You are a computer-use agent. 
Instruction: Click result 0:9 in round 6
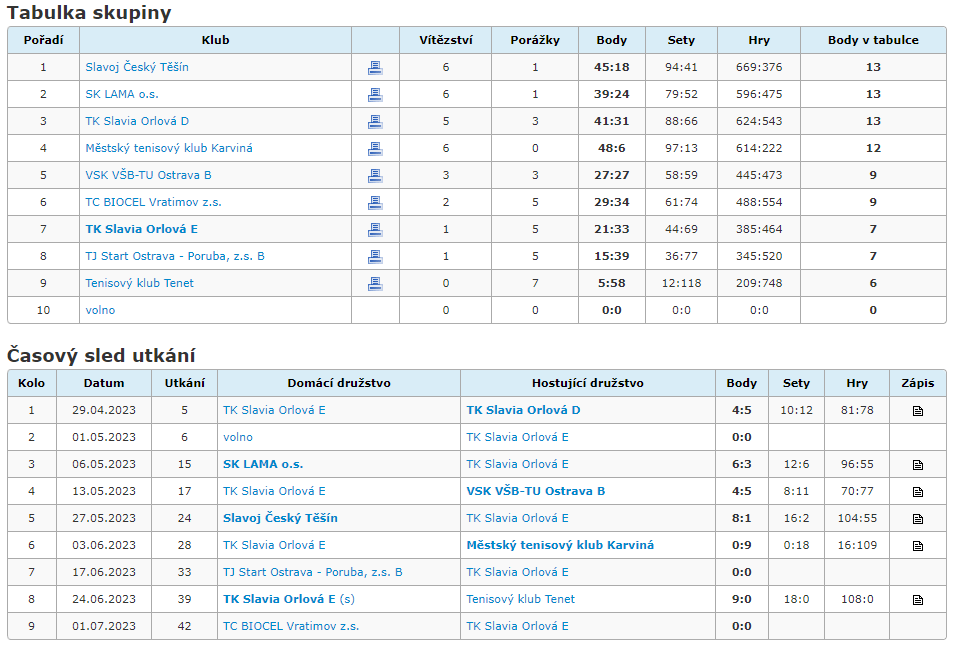(x=742, y=545)
